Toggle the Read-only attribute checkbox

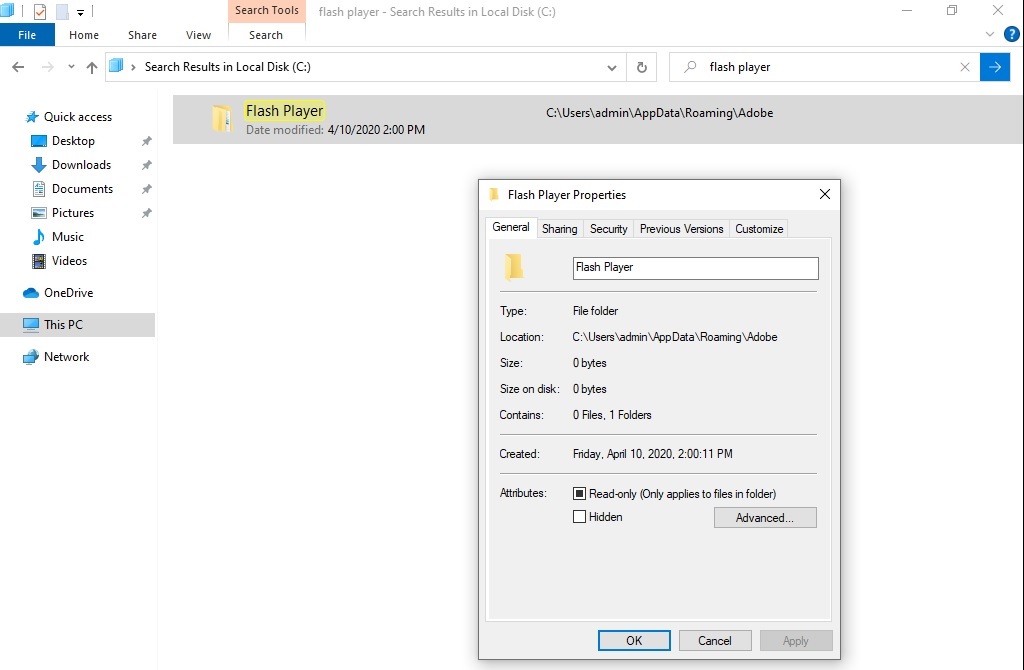click(x=579, y=494)
